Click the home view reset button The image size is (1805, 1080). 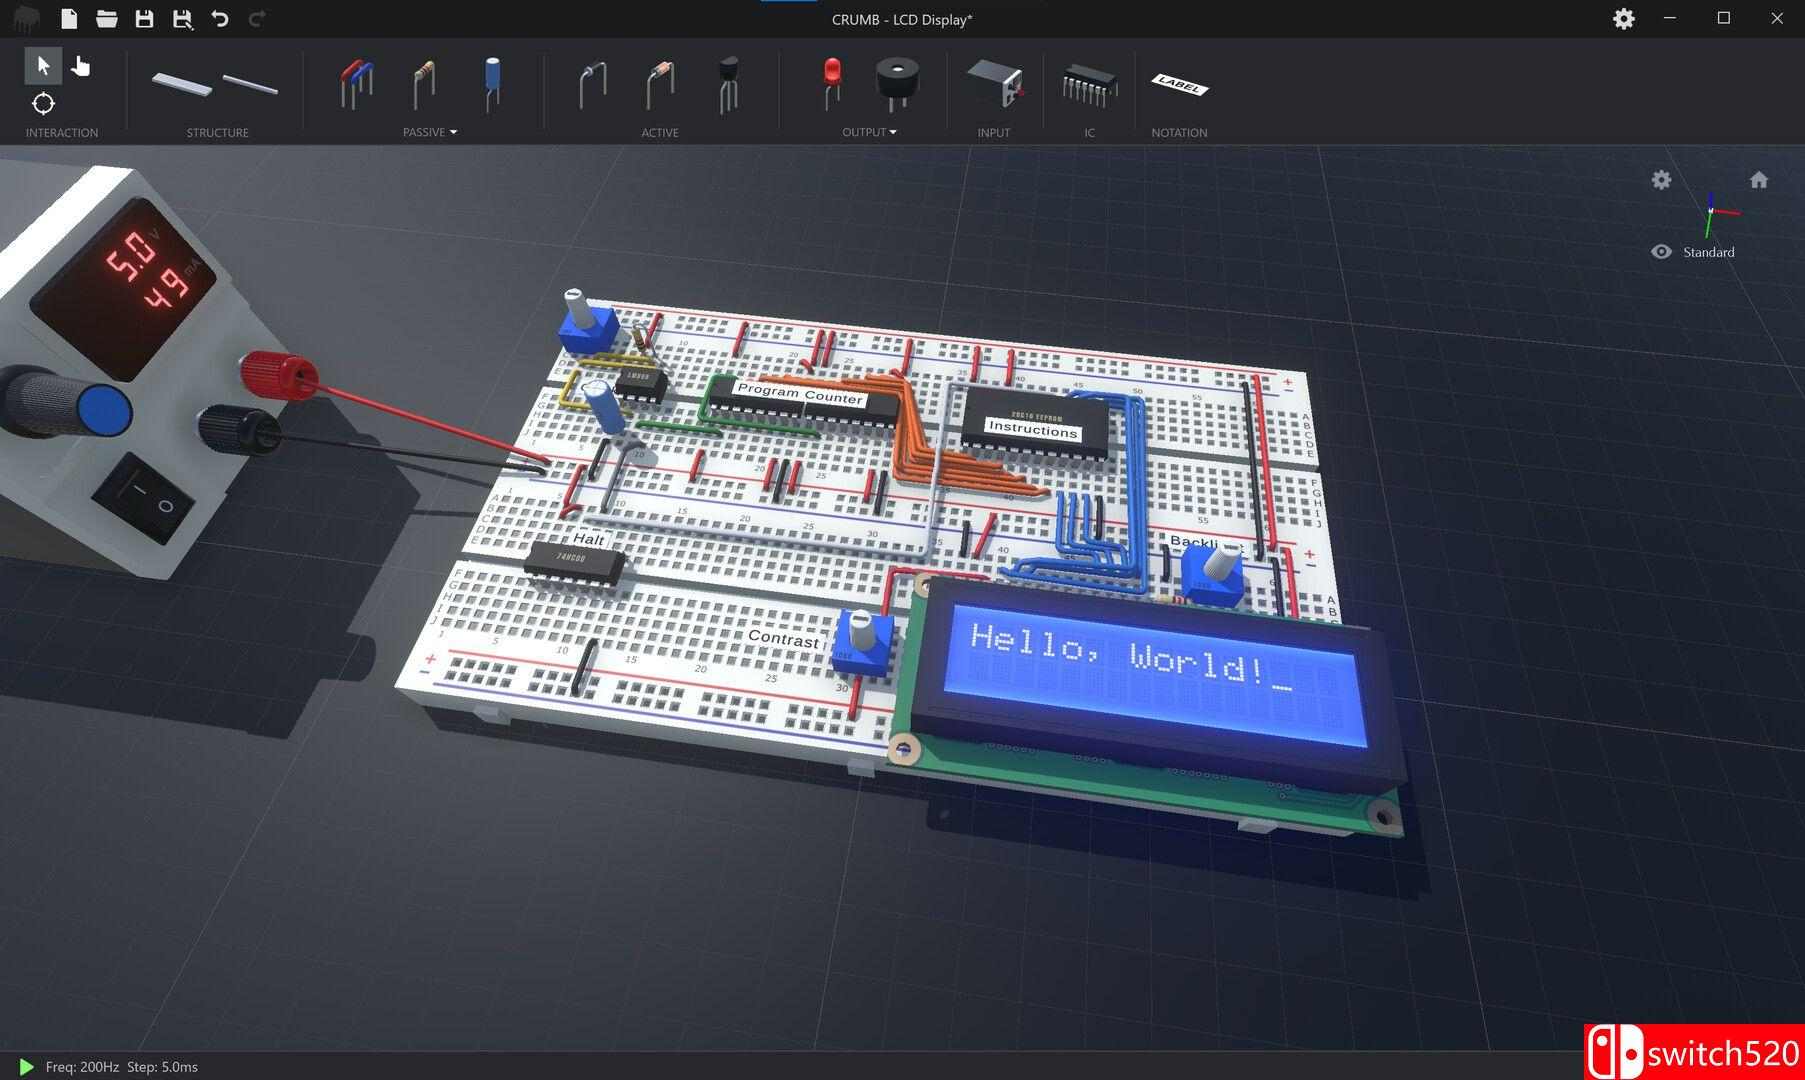point(1758,180)
